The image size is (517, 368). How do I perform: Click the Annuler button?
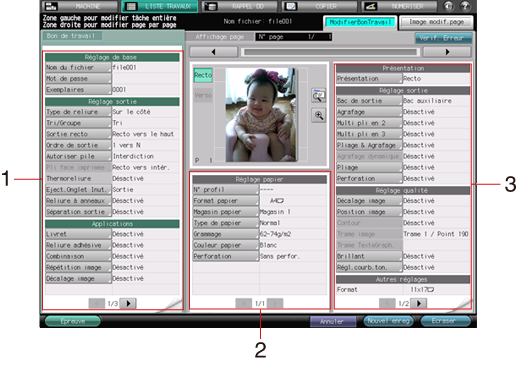[332, 321]
